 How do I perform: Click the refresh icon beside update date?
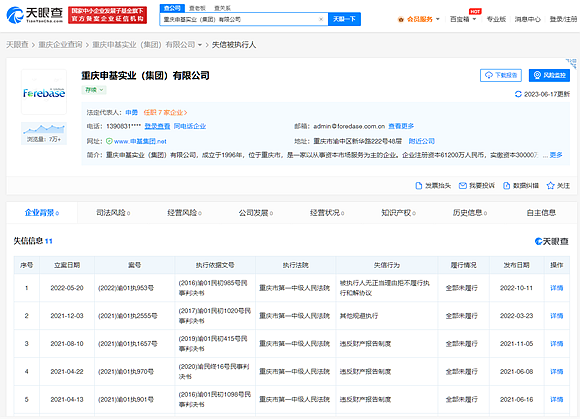518,94
